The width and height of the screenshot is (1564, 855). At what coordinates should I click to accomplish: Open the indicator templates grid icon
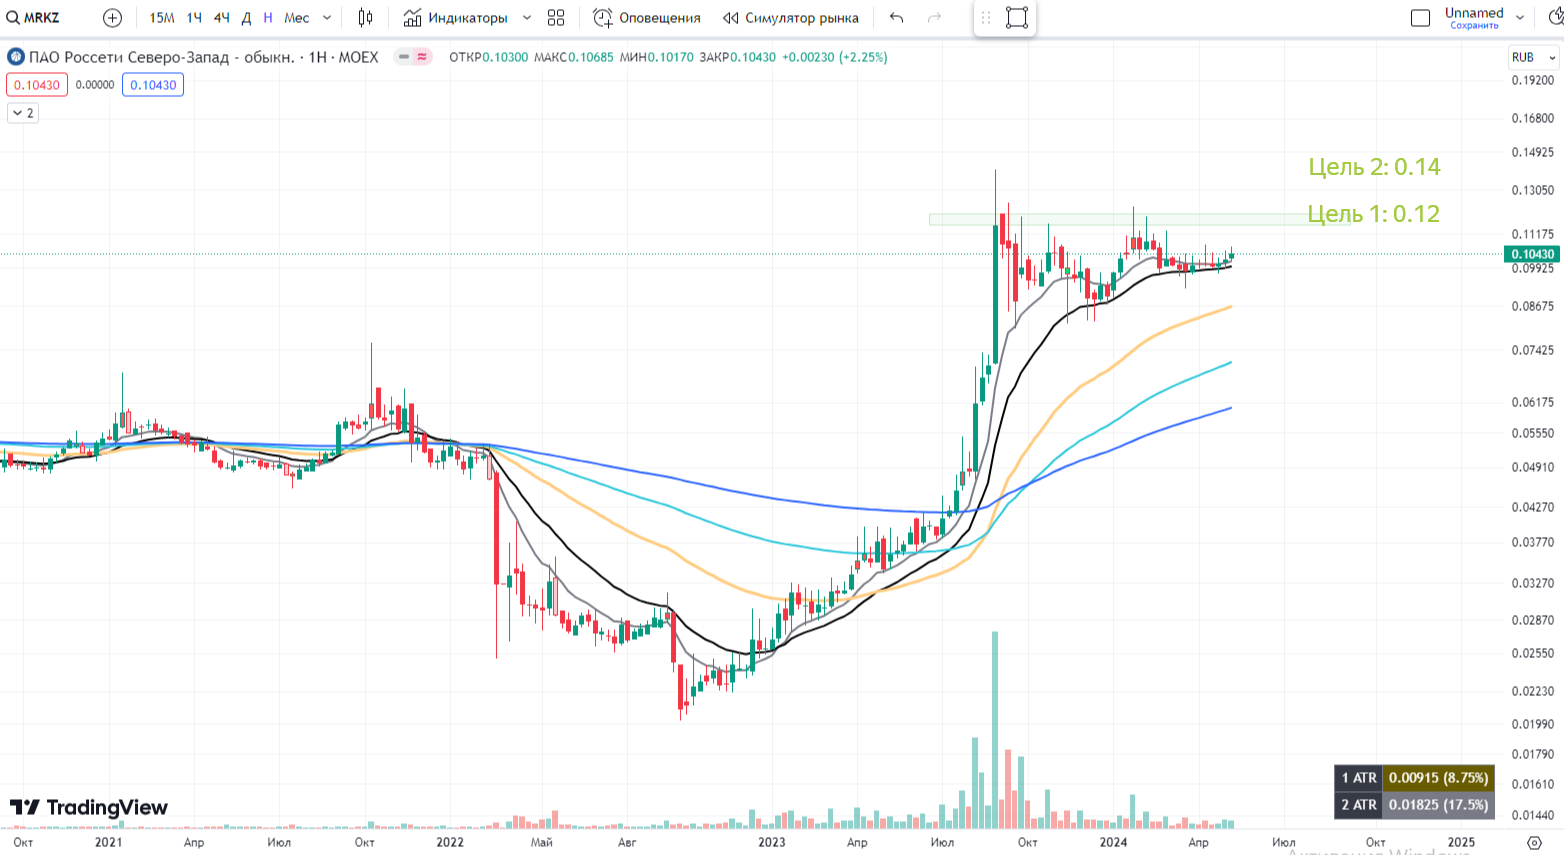[x=556, y=17]
